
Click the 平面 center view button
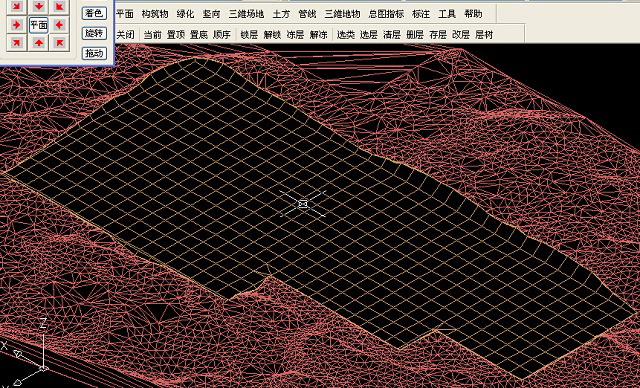39,25
